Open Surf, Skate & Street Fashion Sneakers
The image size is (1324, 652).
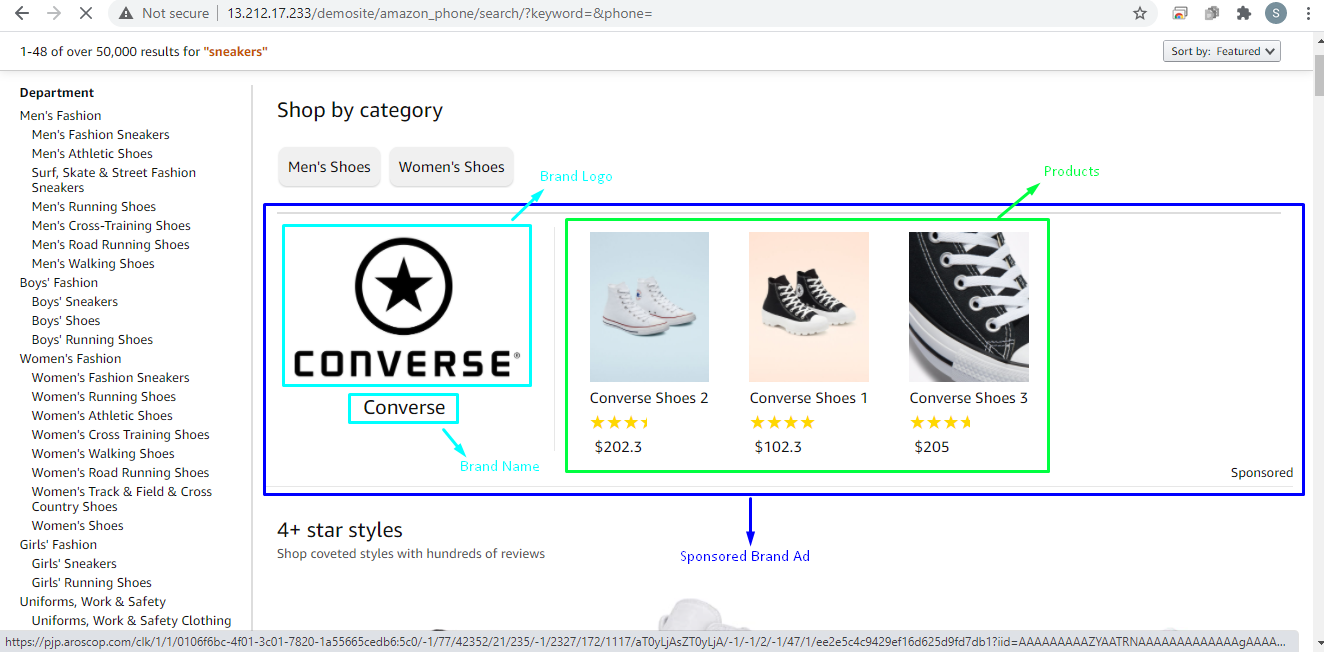coord(114,180)
